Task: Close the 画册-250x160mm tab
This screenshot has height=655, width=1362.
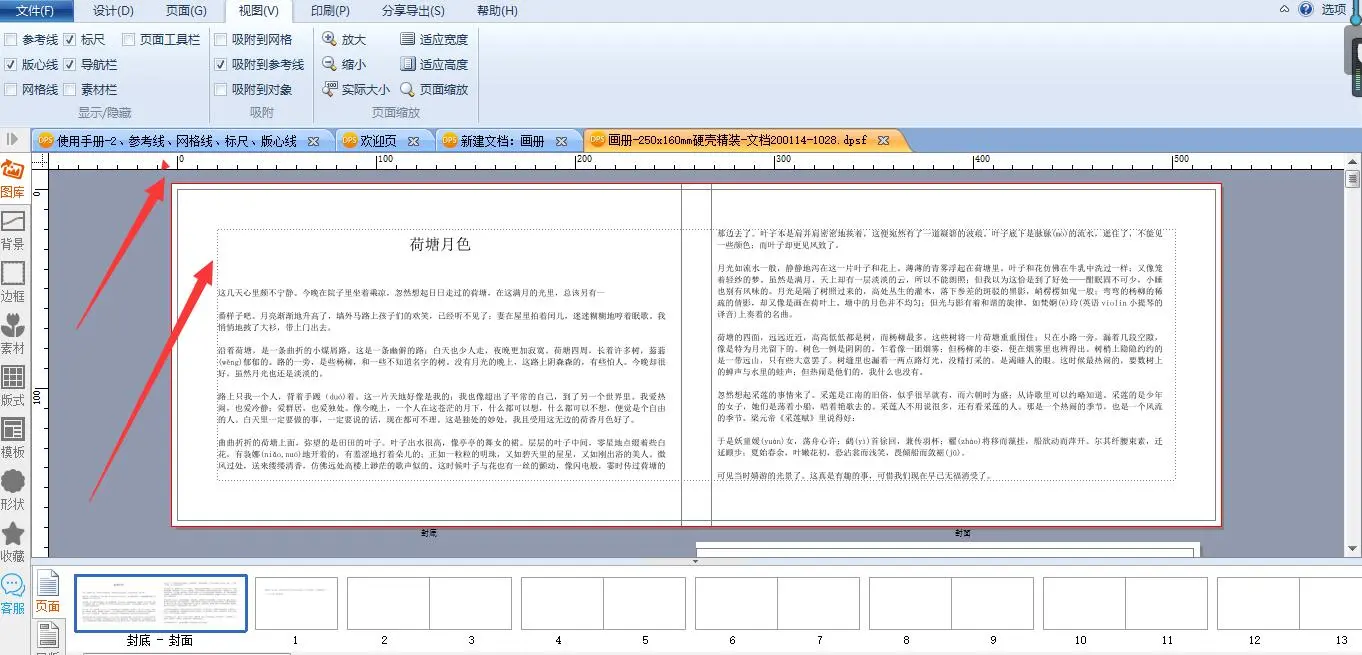Action: (x=883, y=141)
